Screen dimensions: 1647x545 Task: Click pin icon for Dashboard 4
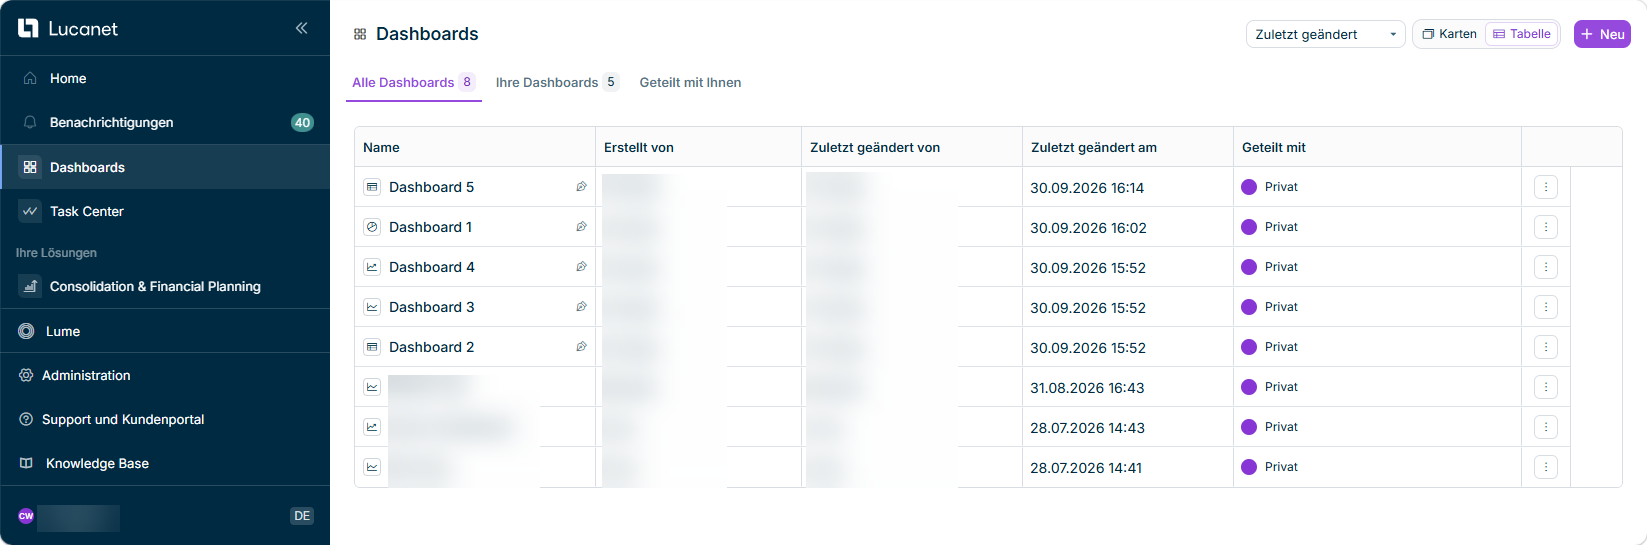point(581,267)
